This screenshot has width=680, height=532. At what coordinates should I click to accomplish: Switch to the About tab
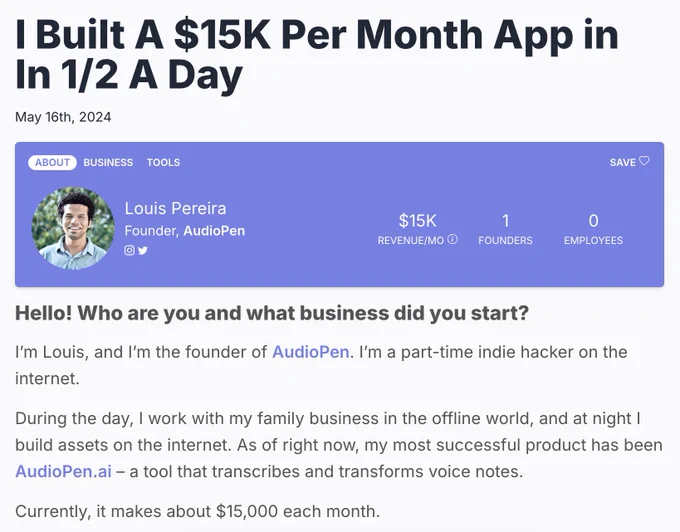[x=52, y=162]
